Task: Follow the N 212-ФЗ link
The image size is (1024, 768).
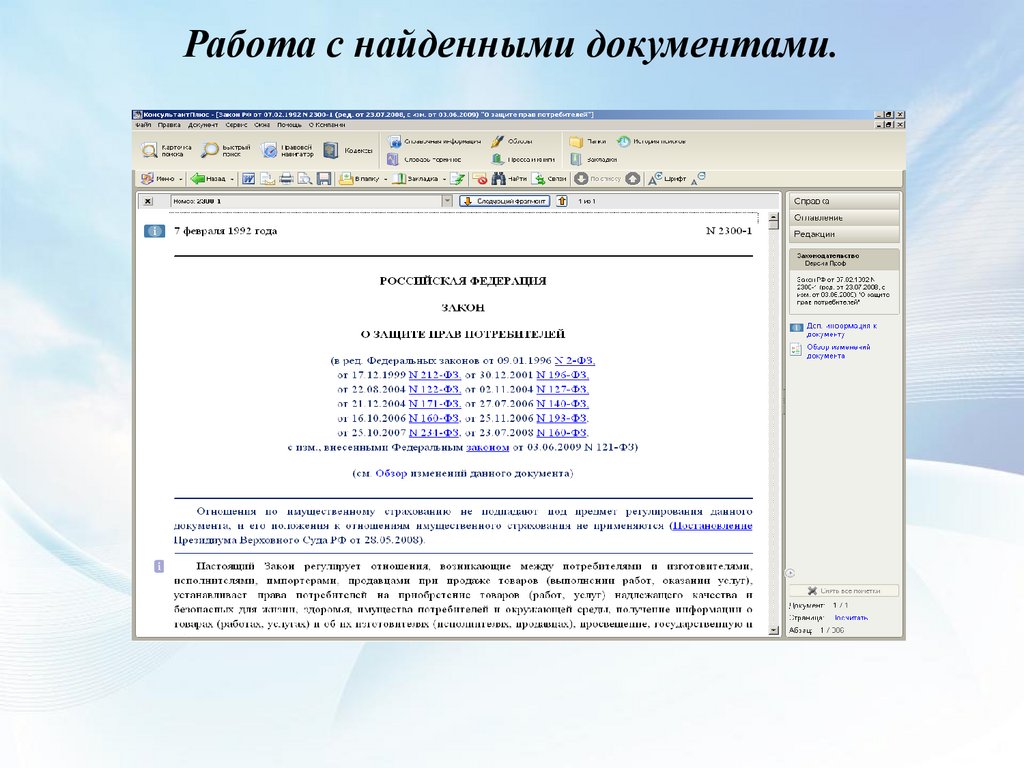Action: coord(434,375)
